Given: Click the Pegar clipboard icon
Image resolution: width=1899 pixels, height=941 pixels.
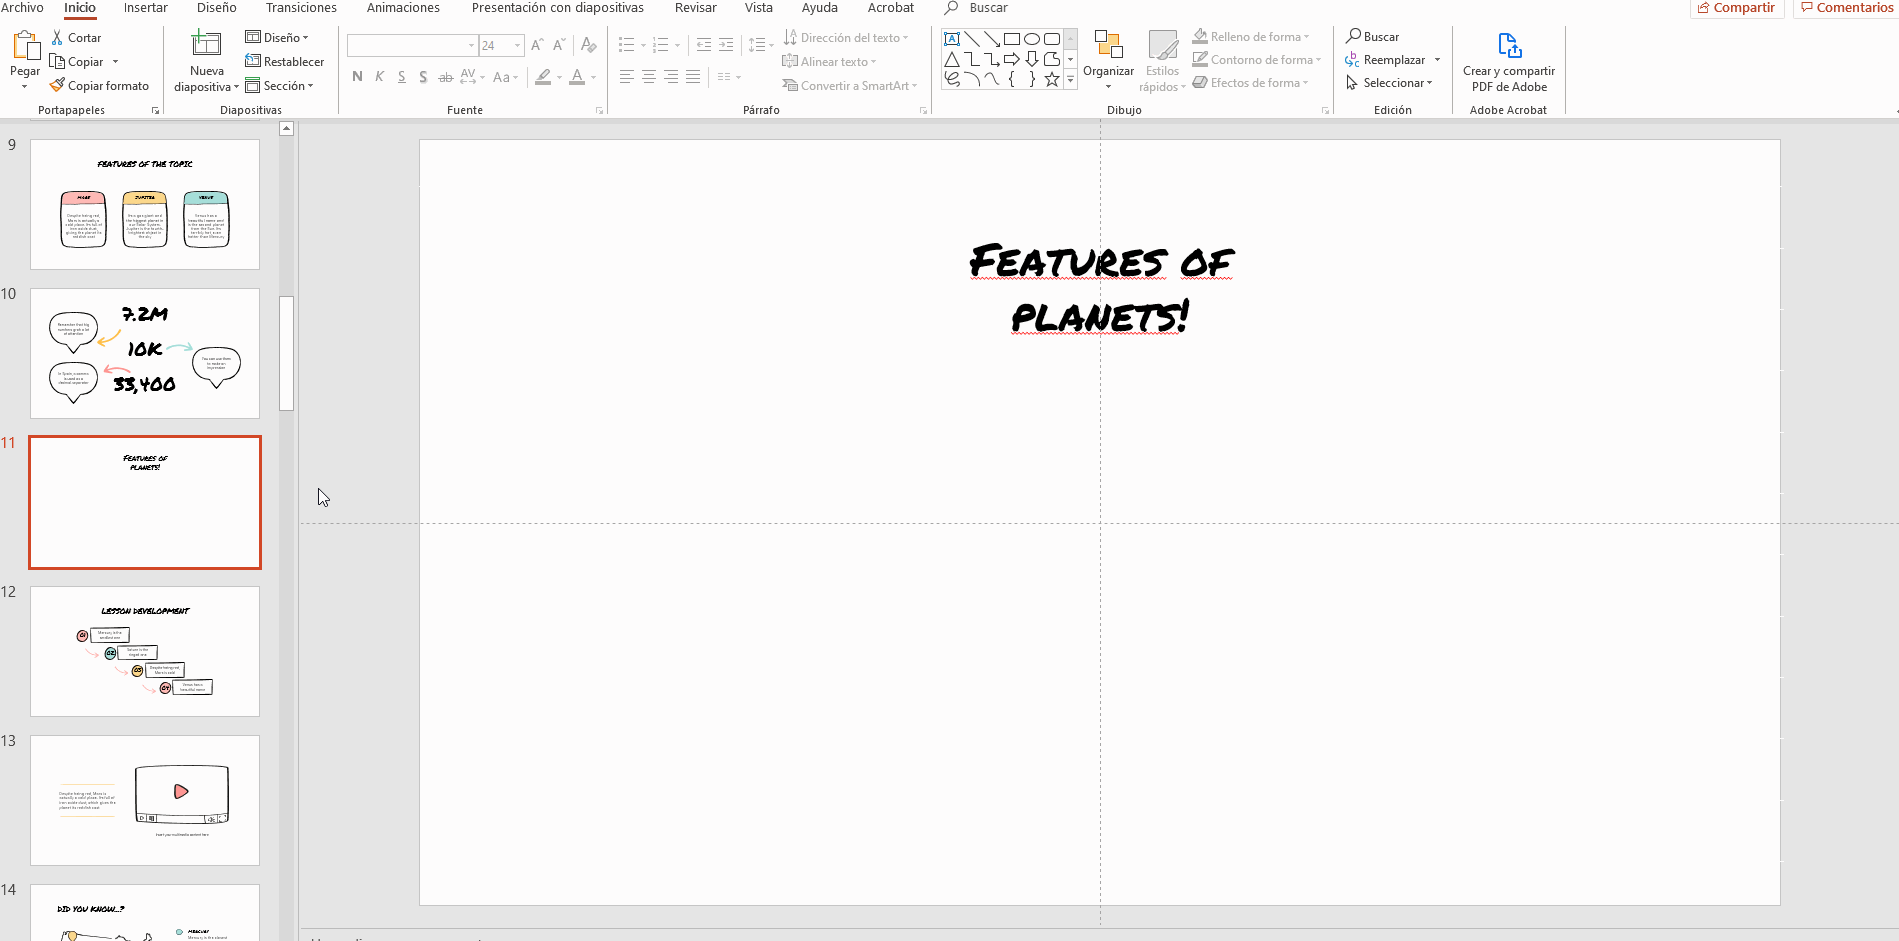Looking at the screenshot, I should pos(25,46).
